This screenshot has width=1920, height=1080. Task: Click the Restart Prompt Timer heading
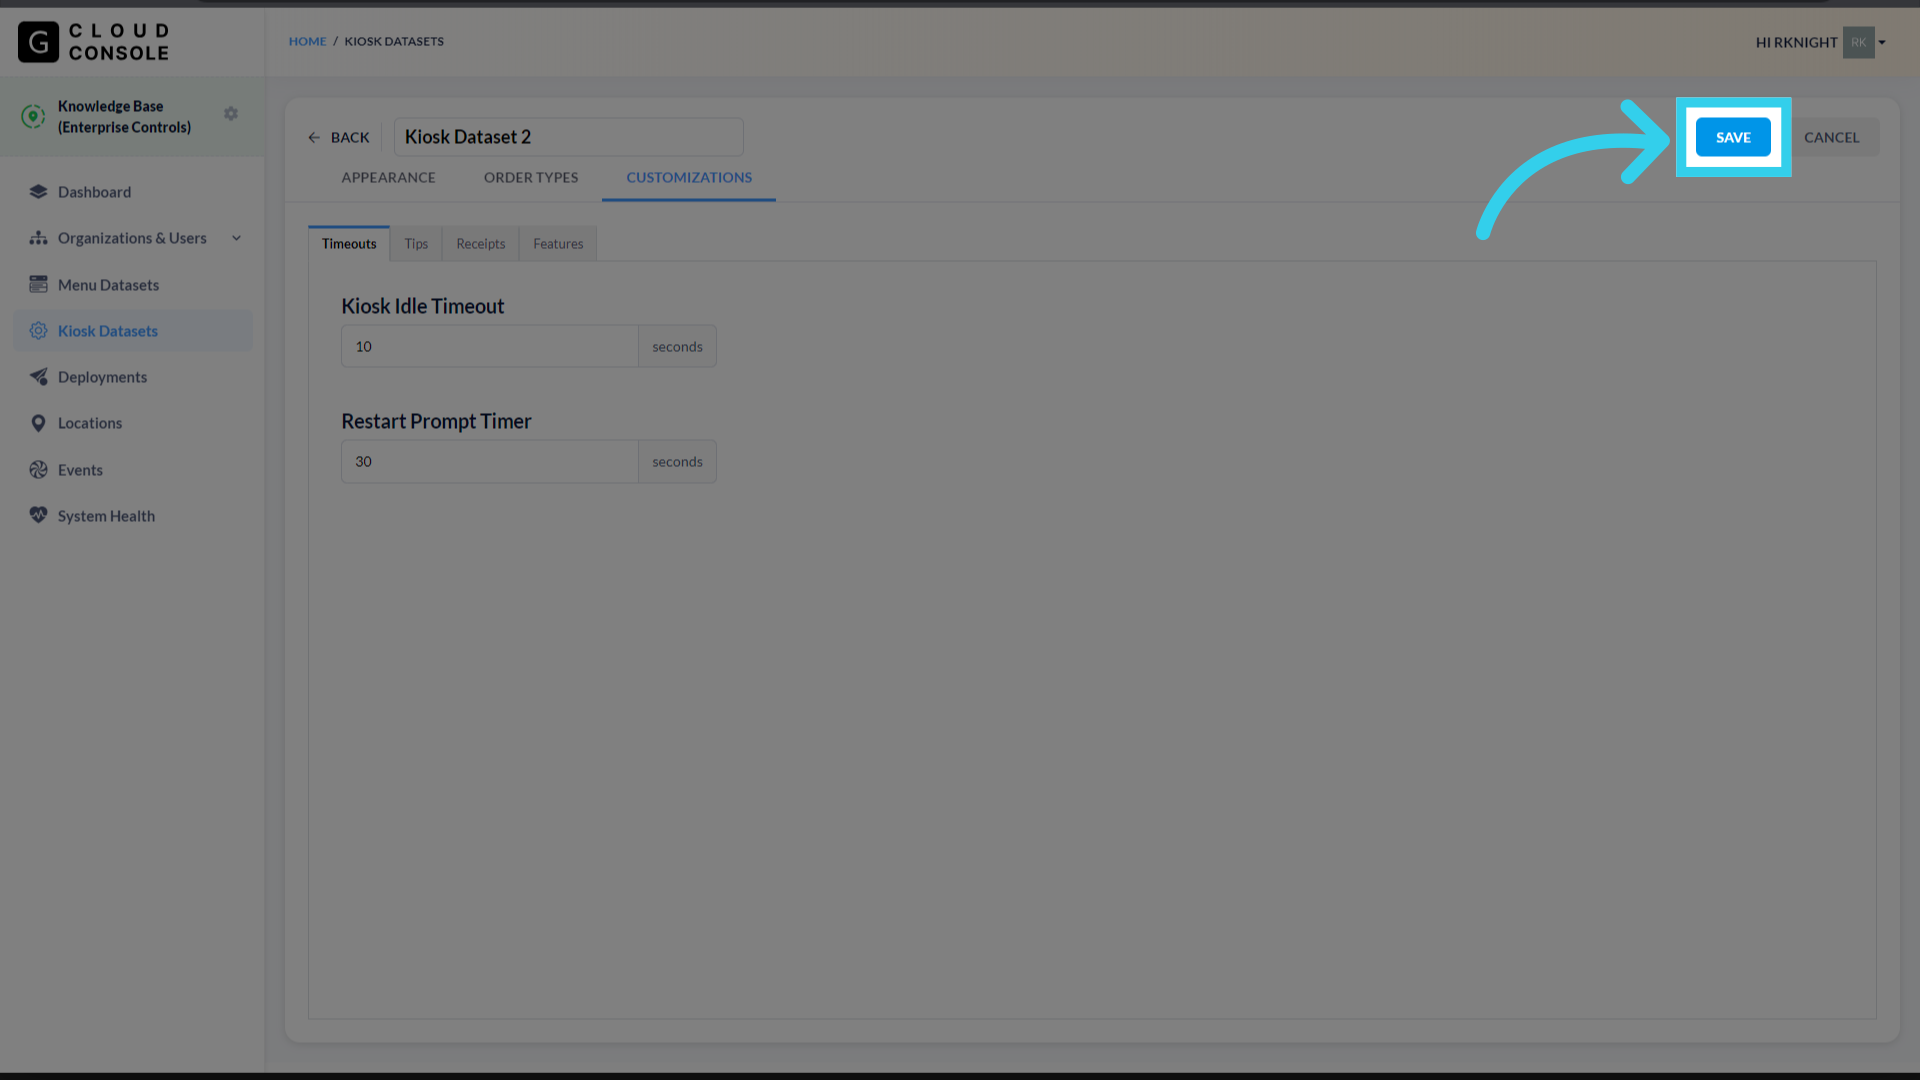click(436, 422)
